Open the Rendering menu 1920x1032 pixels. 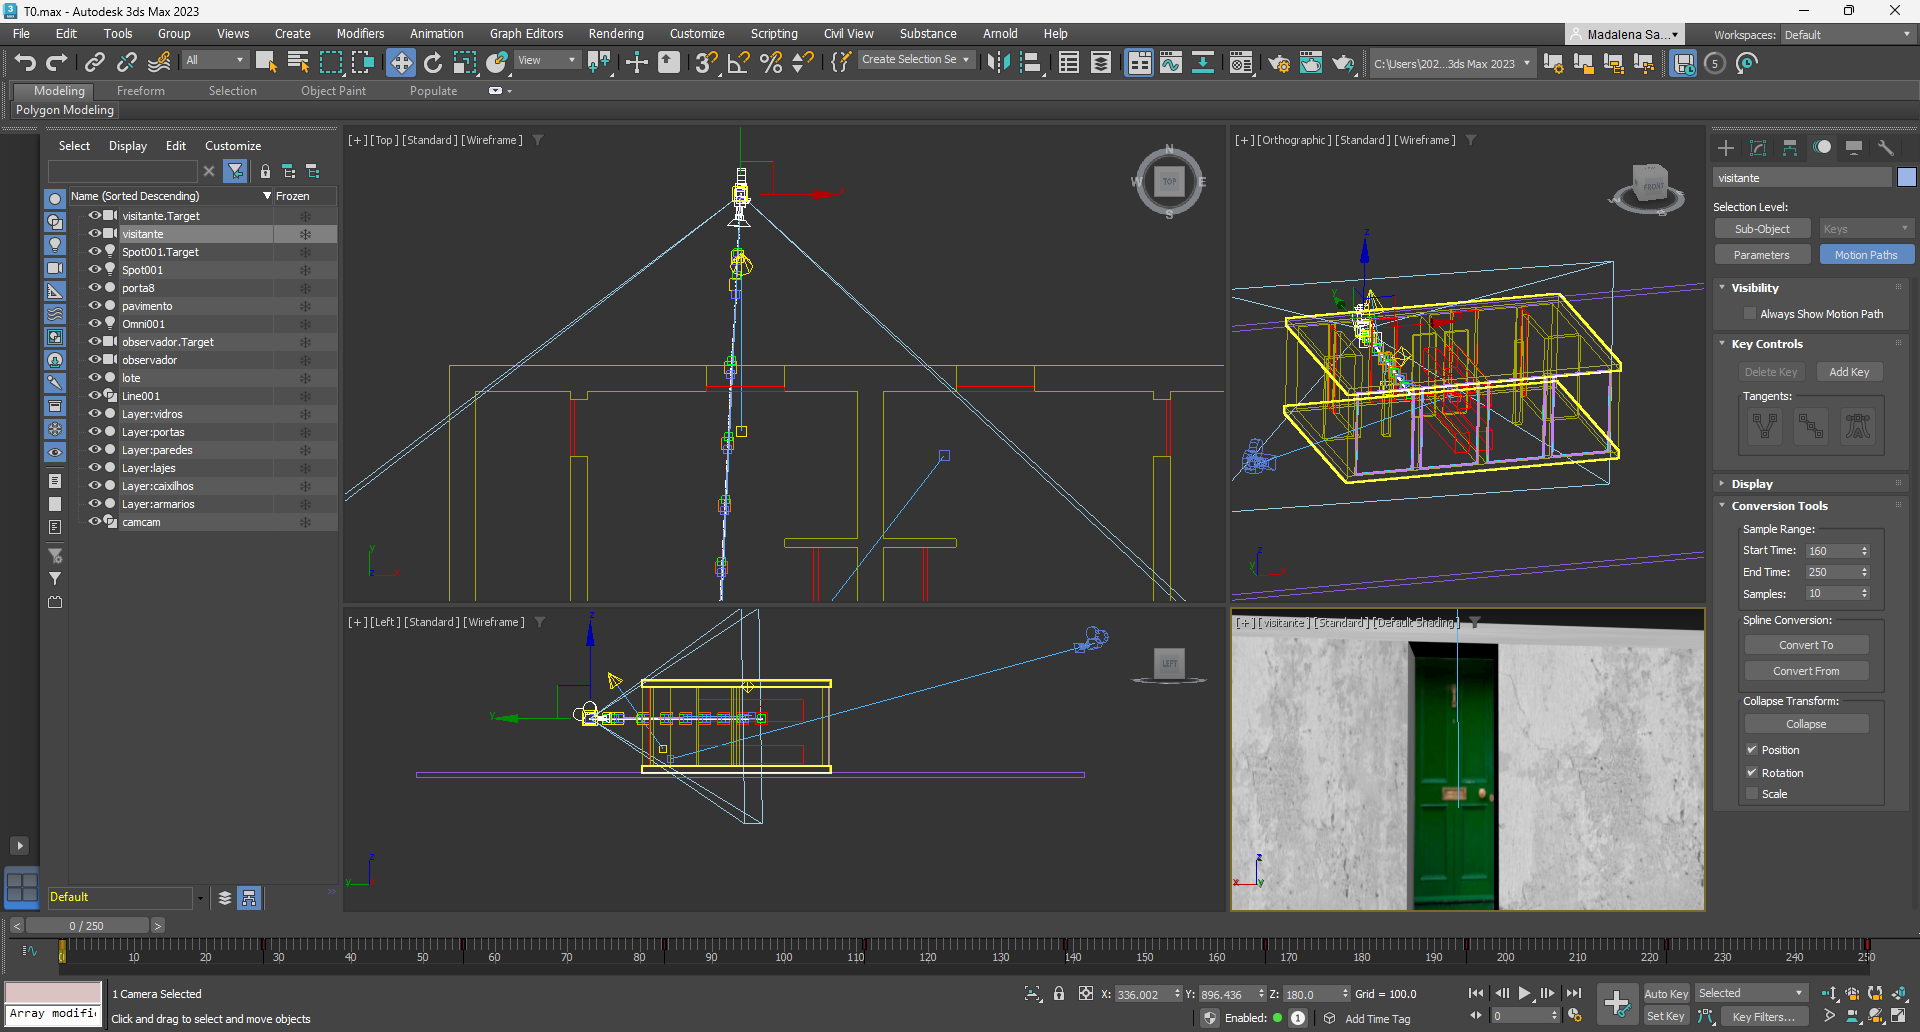point(615,34)
